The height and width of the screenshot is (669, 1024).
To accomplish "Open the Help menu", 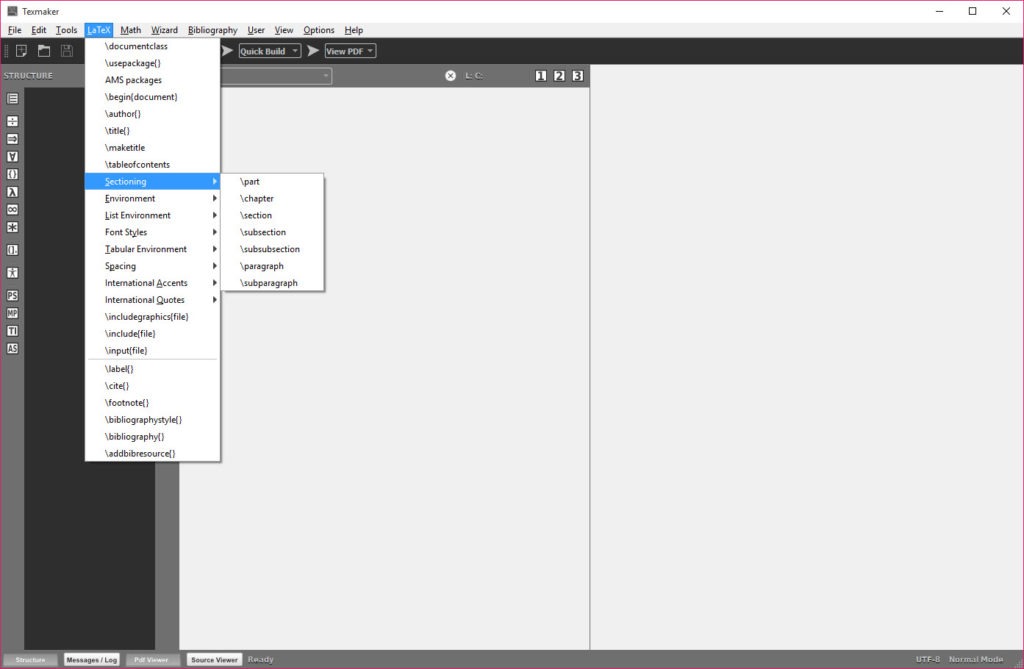I will 354,30.
